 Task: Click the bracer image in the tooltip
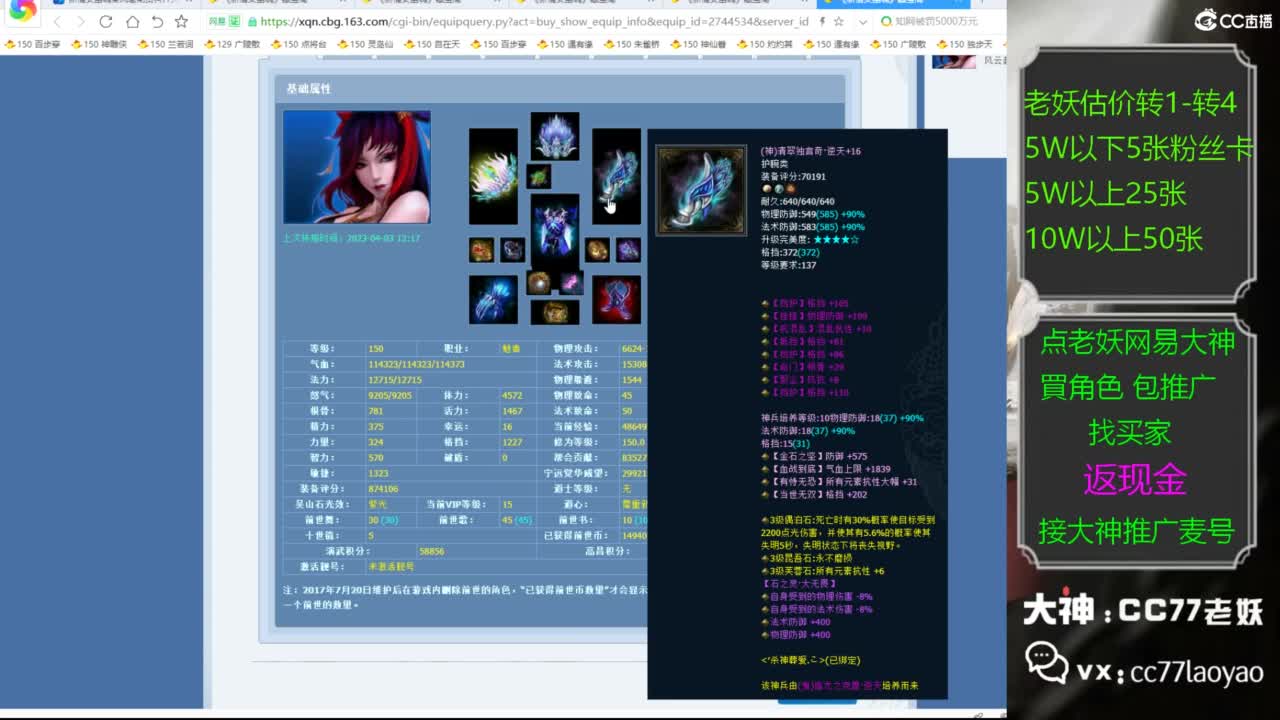point(701,190)
